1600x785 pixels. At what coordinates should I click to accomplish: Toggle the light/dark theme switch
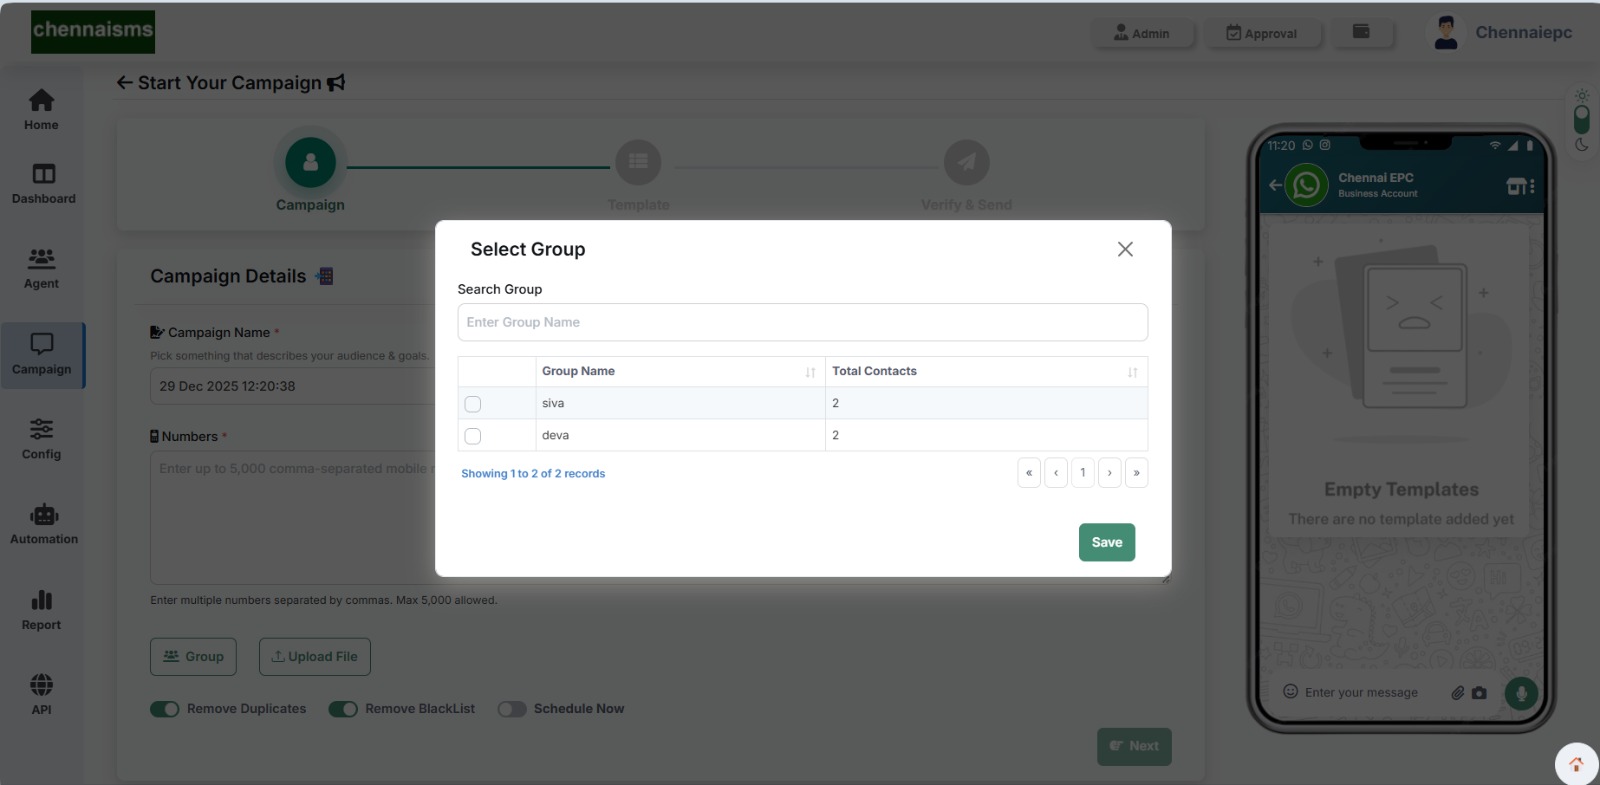click(x=1581, y=120)
